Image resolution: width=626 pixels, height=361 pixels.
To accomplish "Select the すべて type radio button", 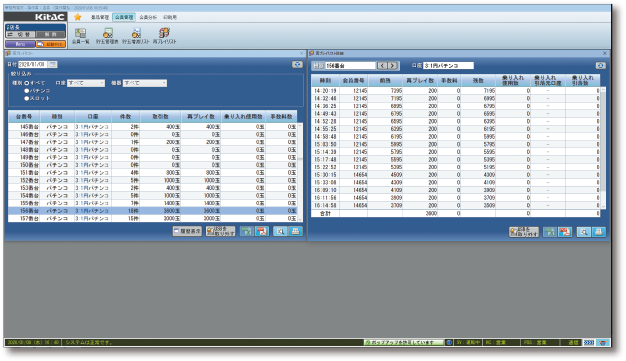I will coord(27,83).
